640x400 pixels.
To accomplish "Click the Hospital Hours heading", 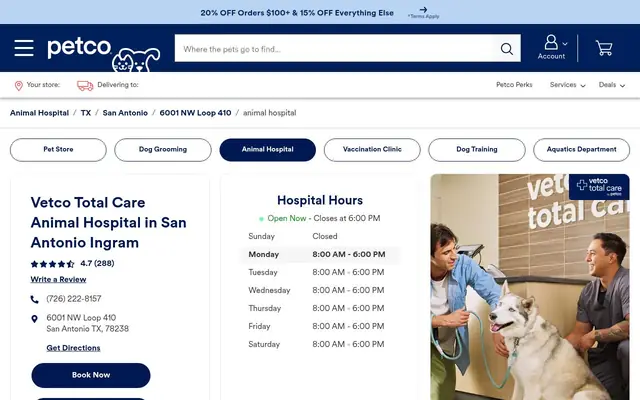I will 320,200.
